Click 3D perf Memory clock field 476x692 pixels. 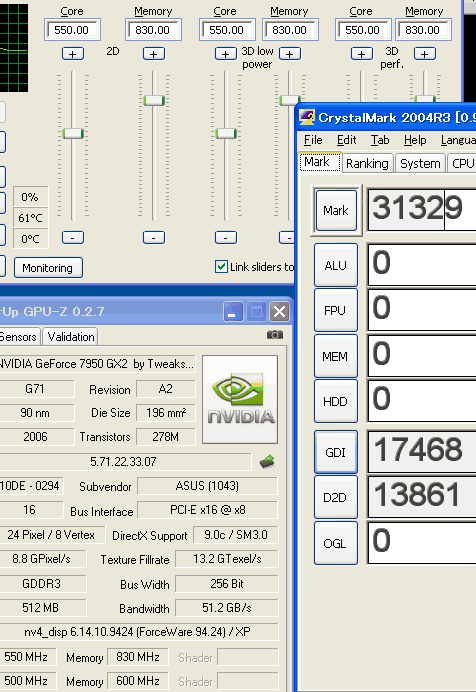(423, 30)
